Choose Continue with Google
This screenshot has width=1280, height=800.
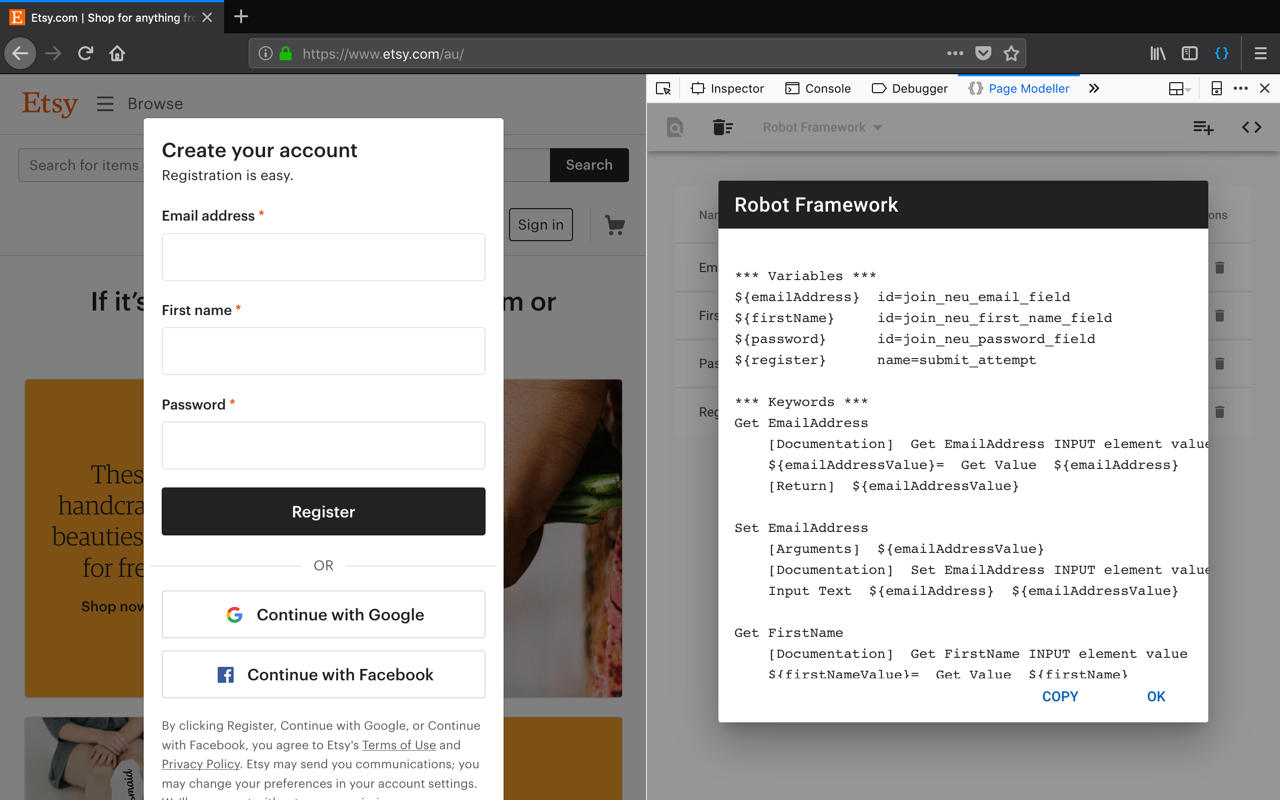pyautogui.click(x=323, y=614)
